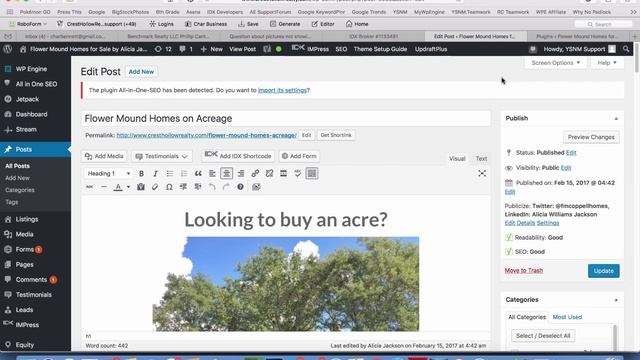Click the Add Form button
Viewport: 640px width, 360px height.
(x=299, y=156)
